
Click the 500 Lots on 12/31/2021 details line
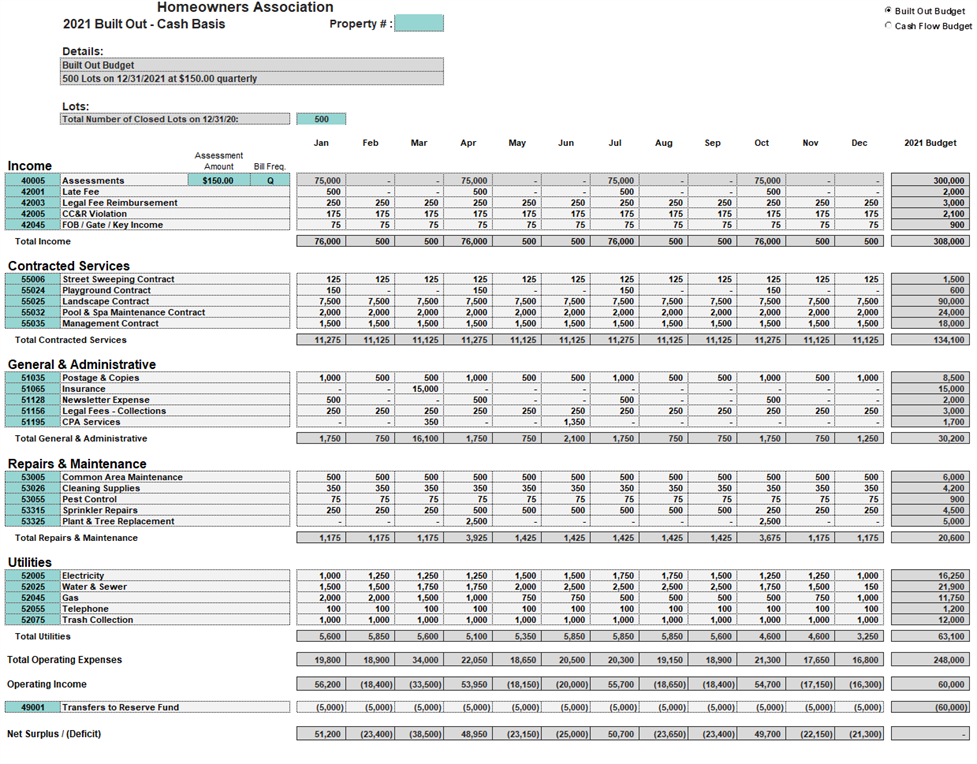pyautogui.click(x=252, y=78)
